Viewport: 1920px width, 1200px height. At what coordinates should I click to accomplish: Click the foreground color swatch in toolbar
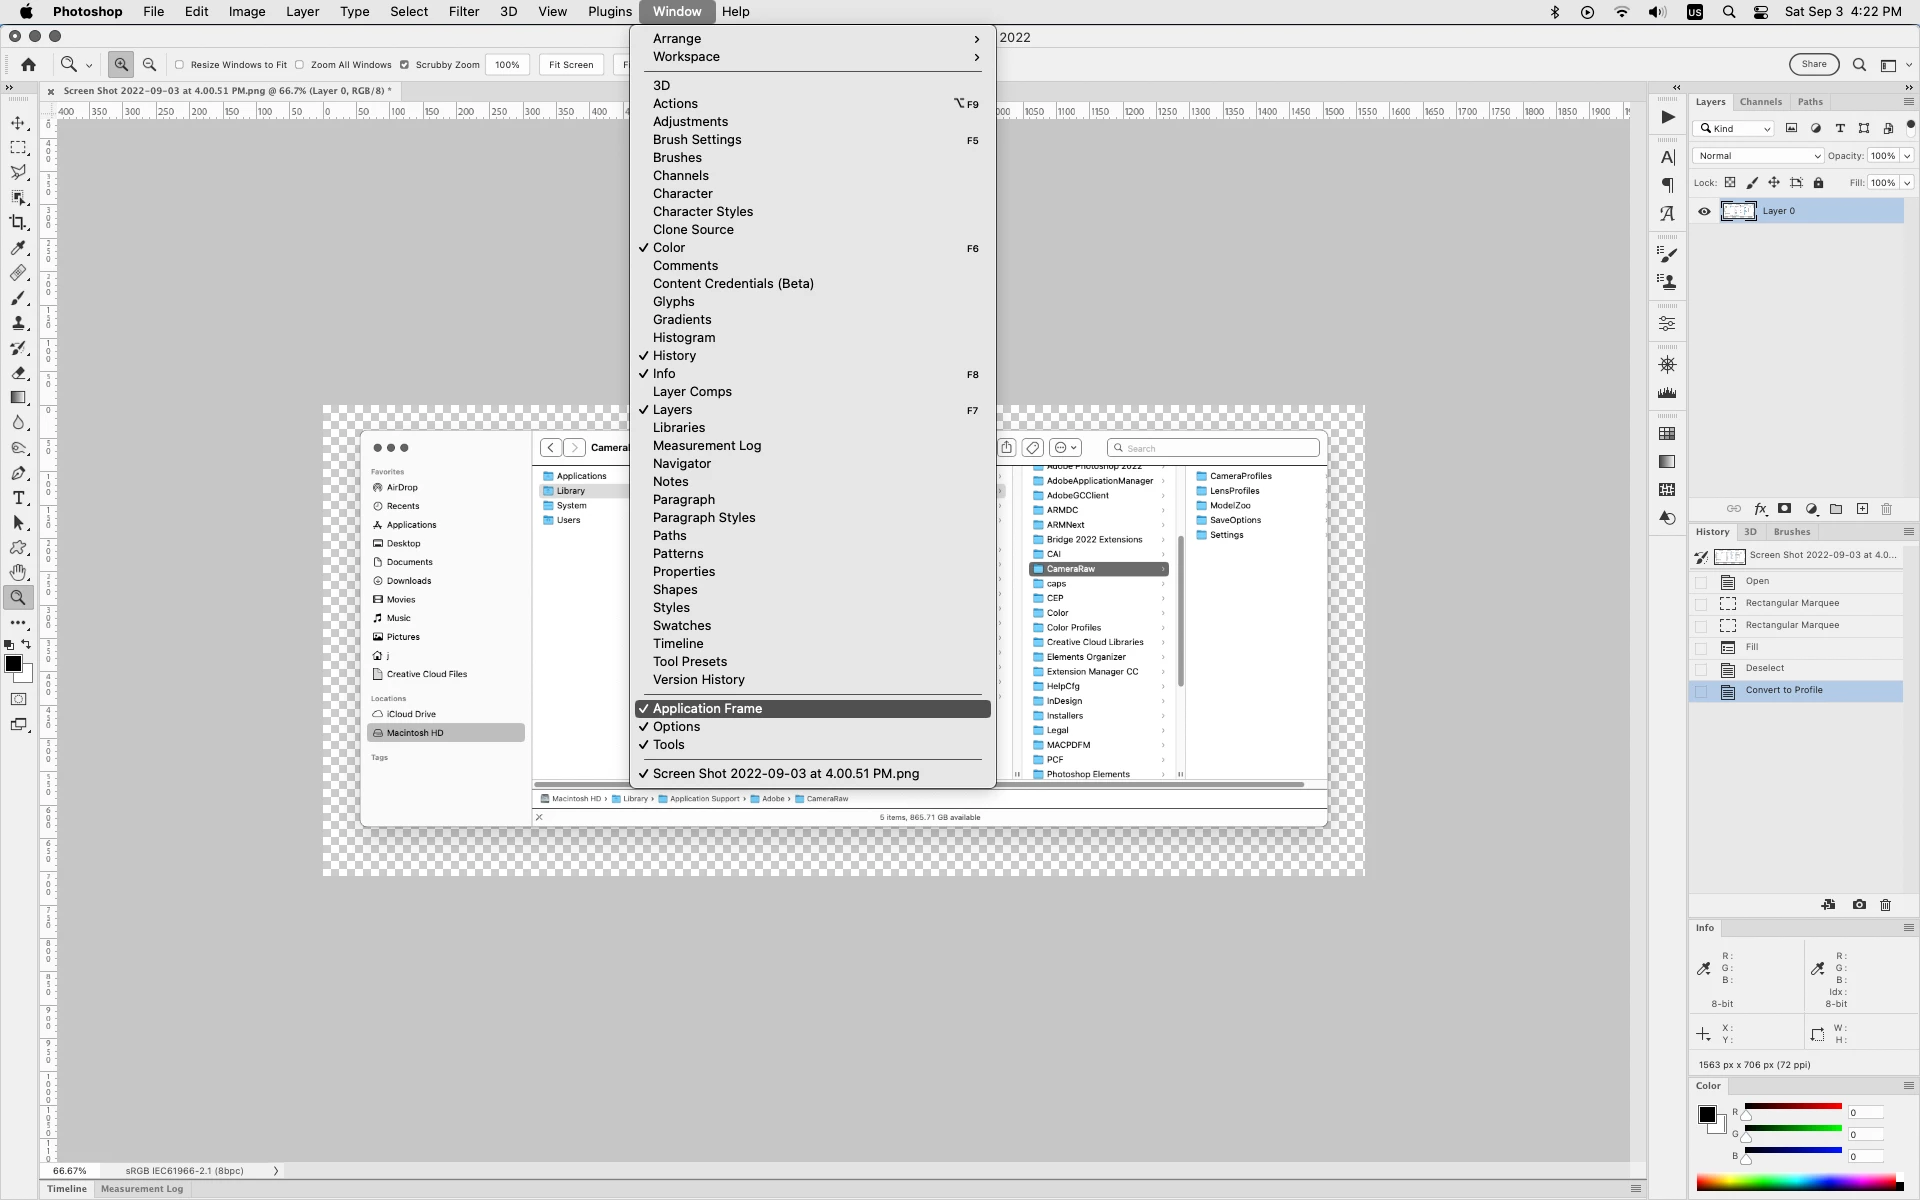point(13,664)
